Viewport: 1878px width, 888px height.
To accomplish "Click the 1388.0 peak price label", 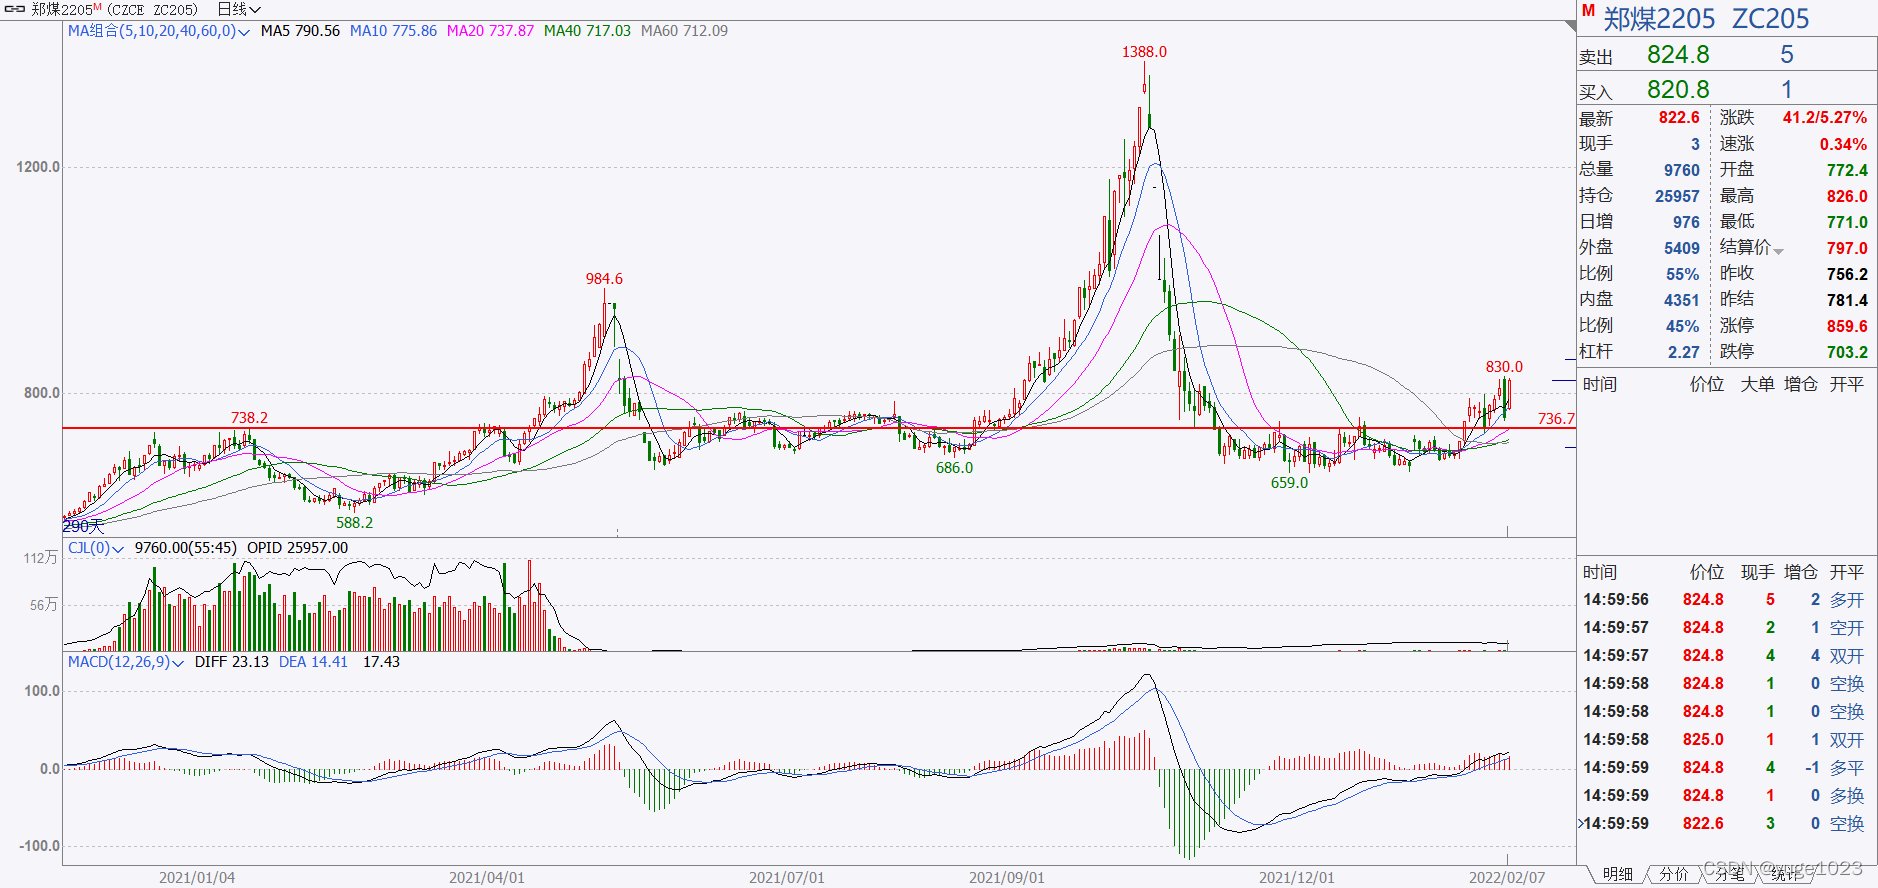I will coord(1144,52).
